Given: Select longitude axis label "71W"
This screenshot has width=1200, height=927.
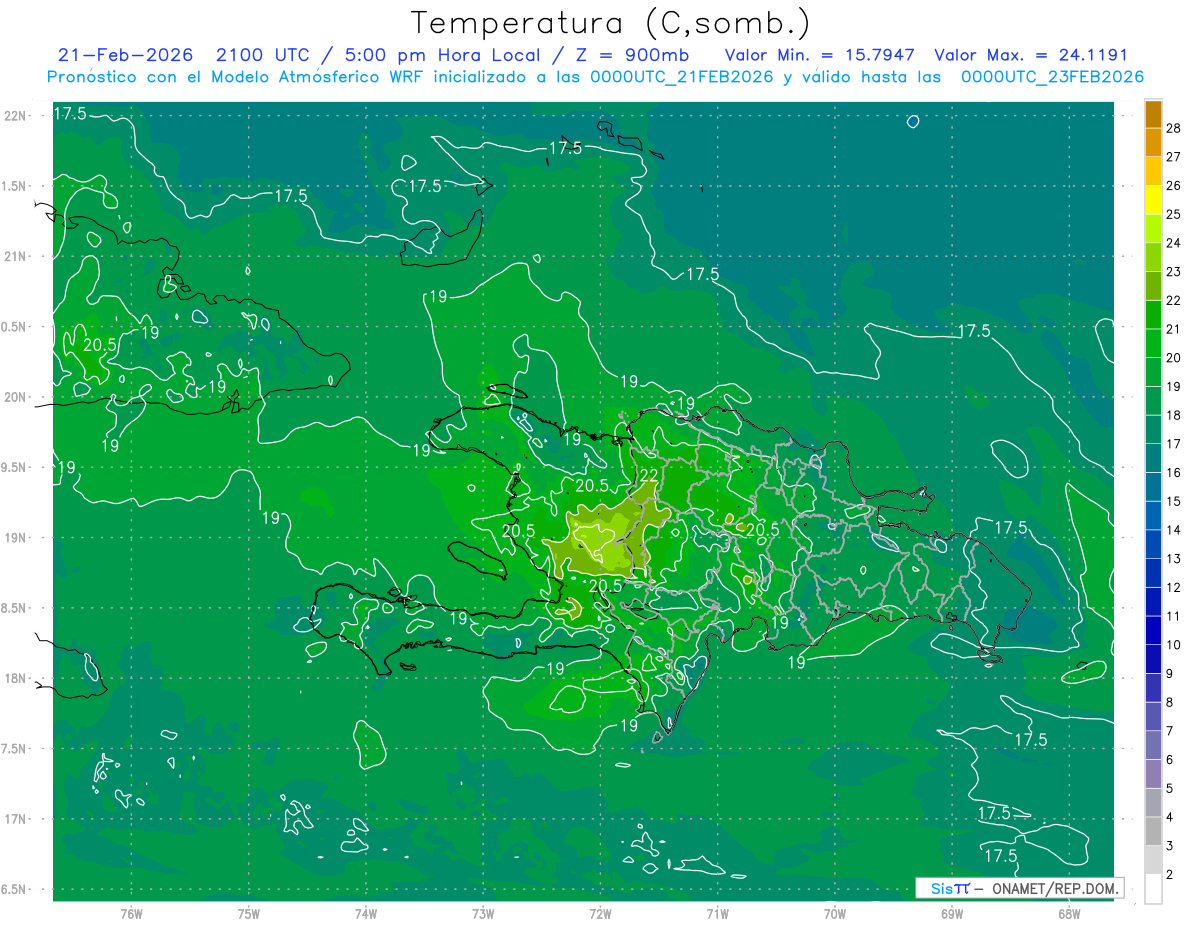Looking at the screenshot, I should click(x=717, y=913).
